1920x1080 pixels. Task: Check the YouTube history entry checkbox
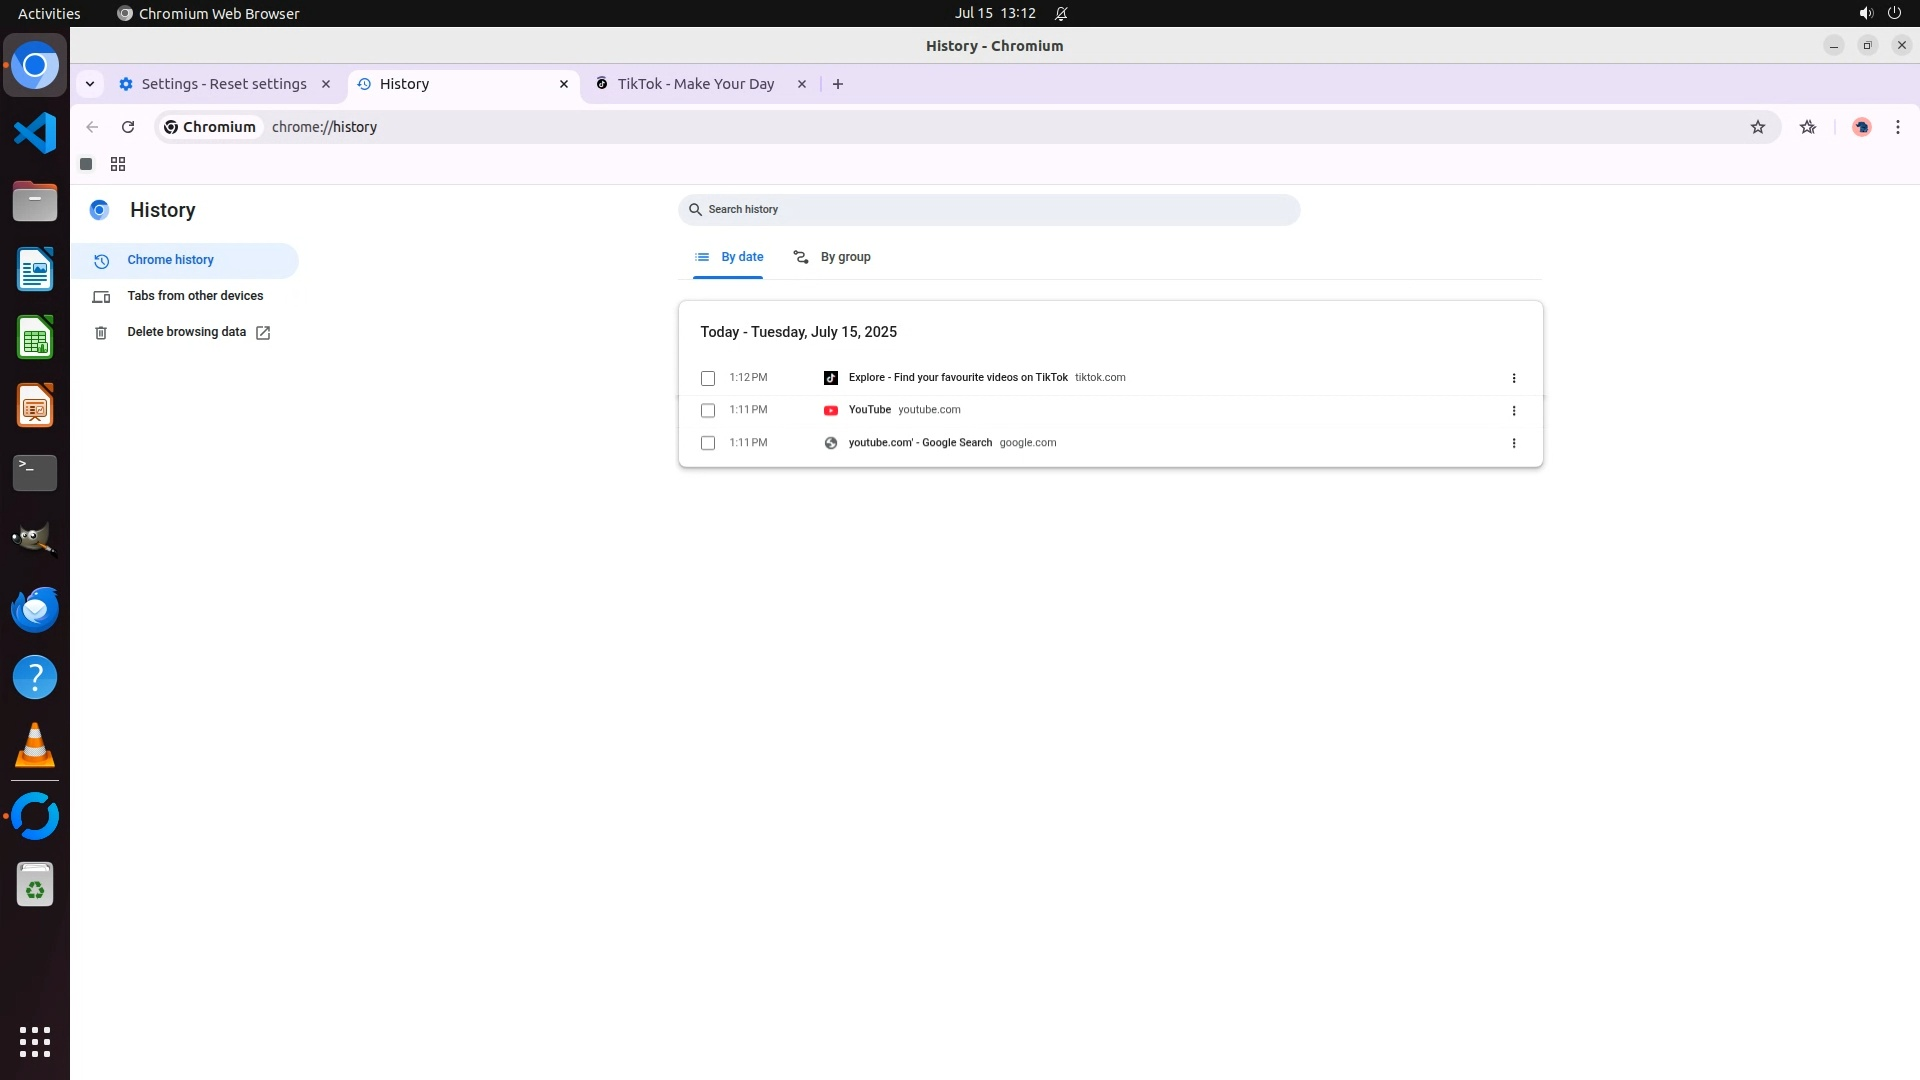(708, 410)
